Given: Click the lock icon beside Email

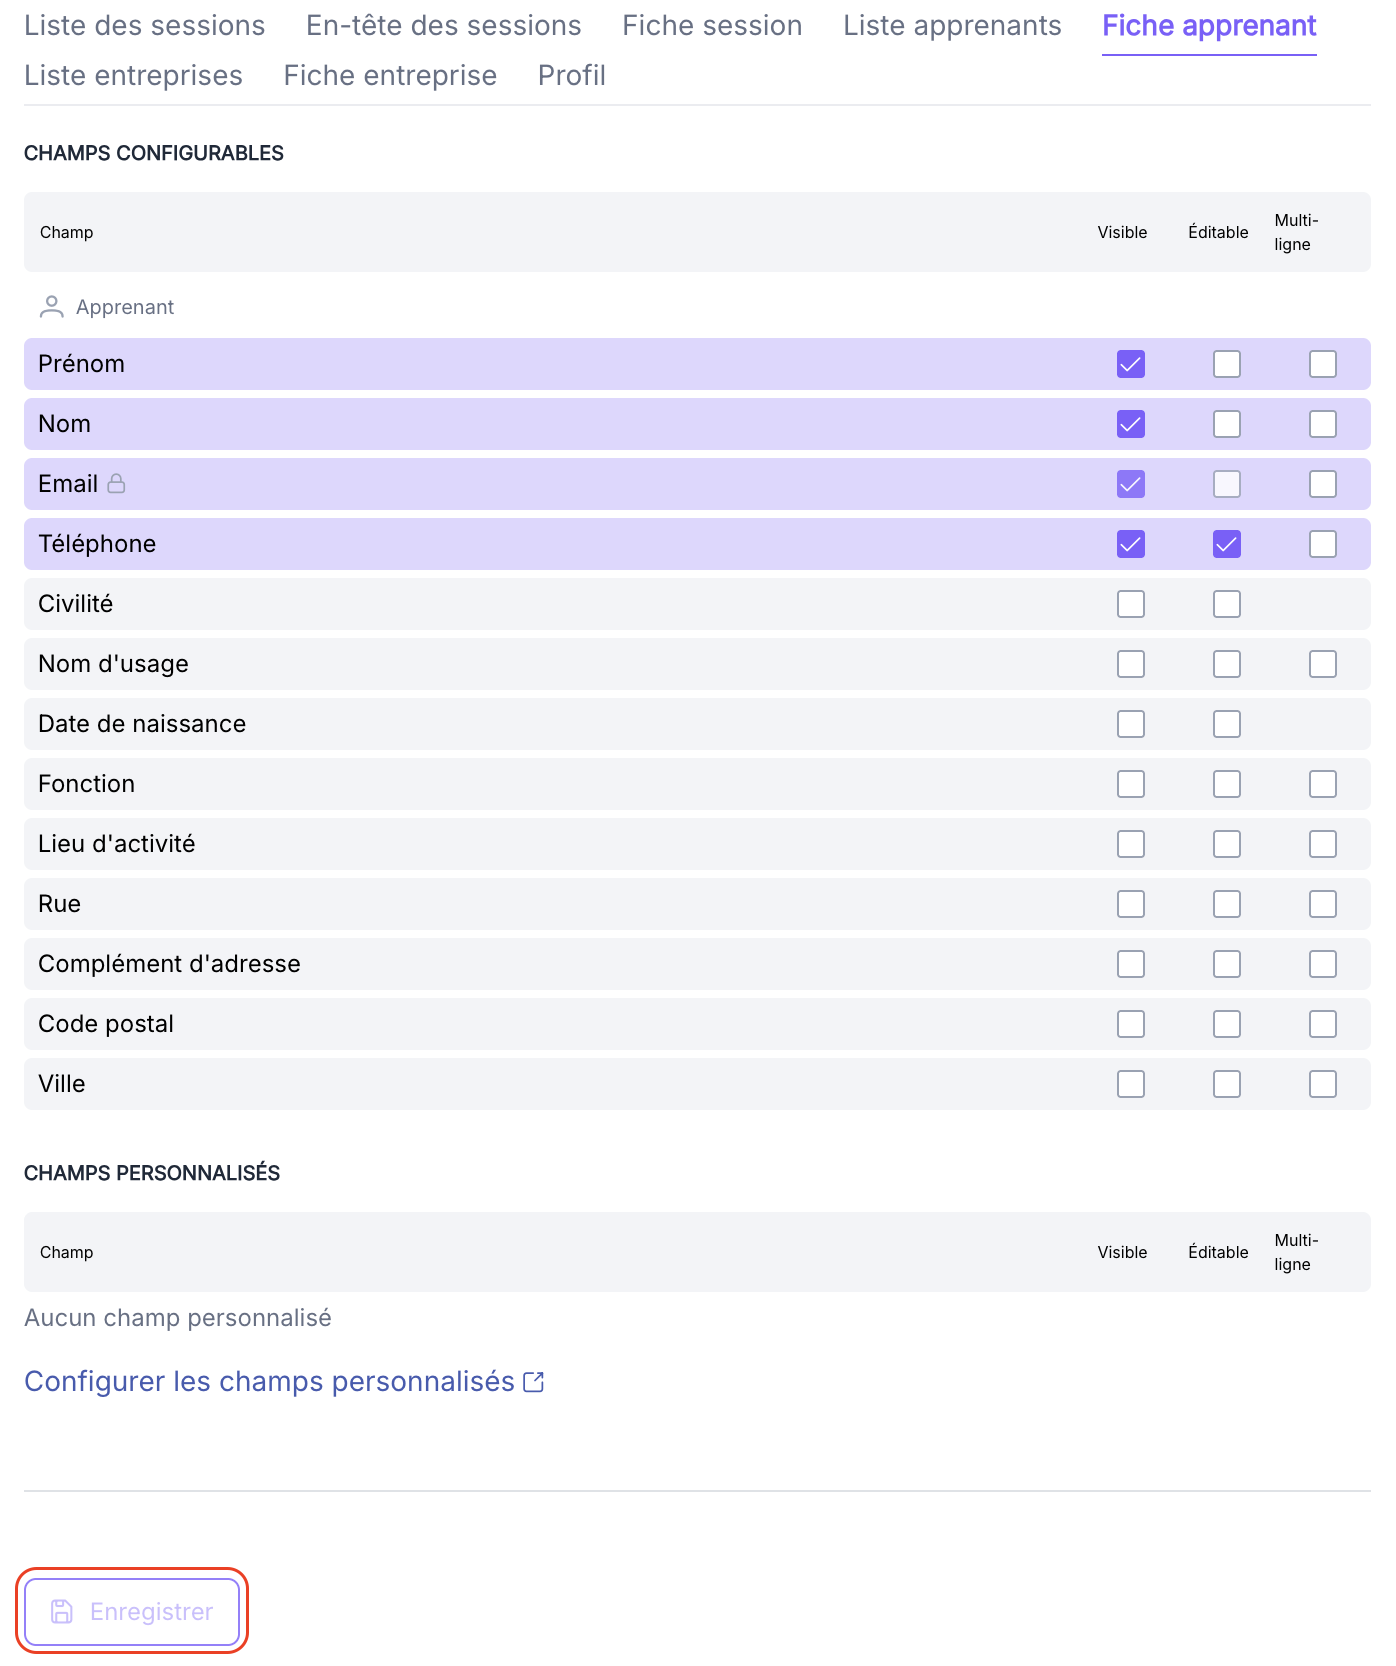Looking at the screenshot, I should 116,484.
